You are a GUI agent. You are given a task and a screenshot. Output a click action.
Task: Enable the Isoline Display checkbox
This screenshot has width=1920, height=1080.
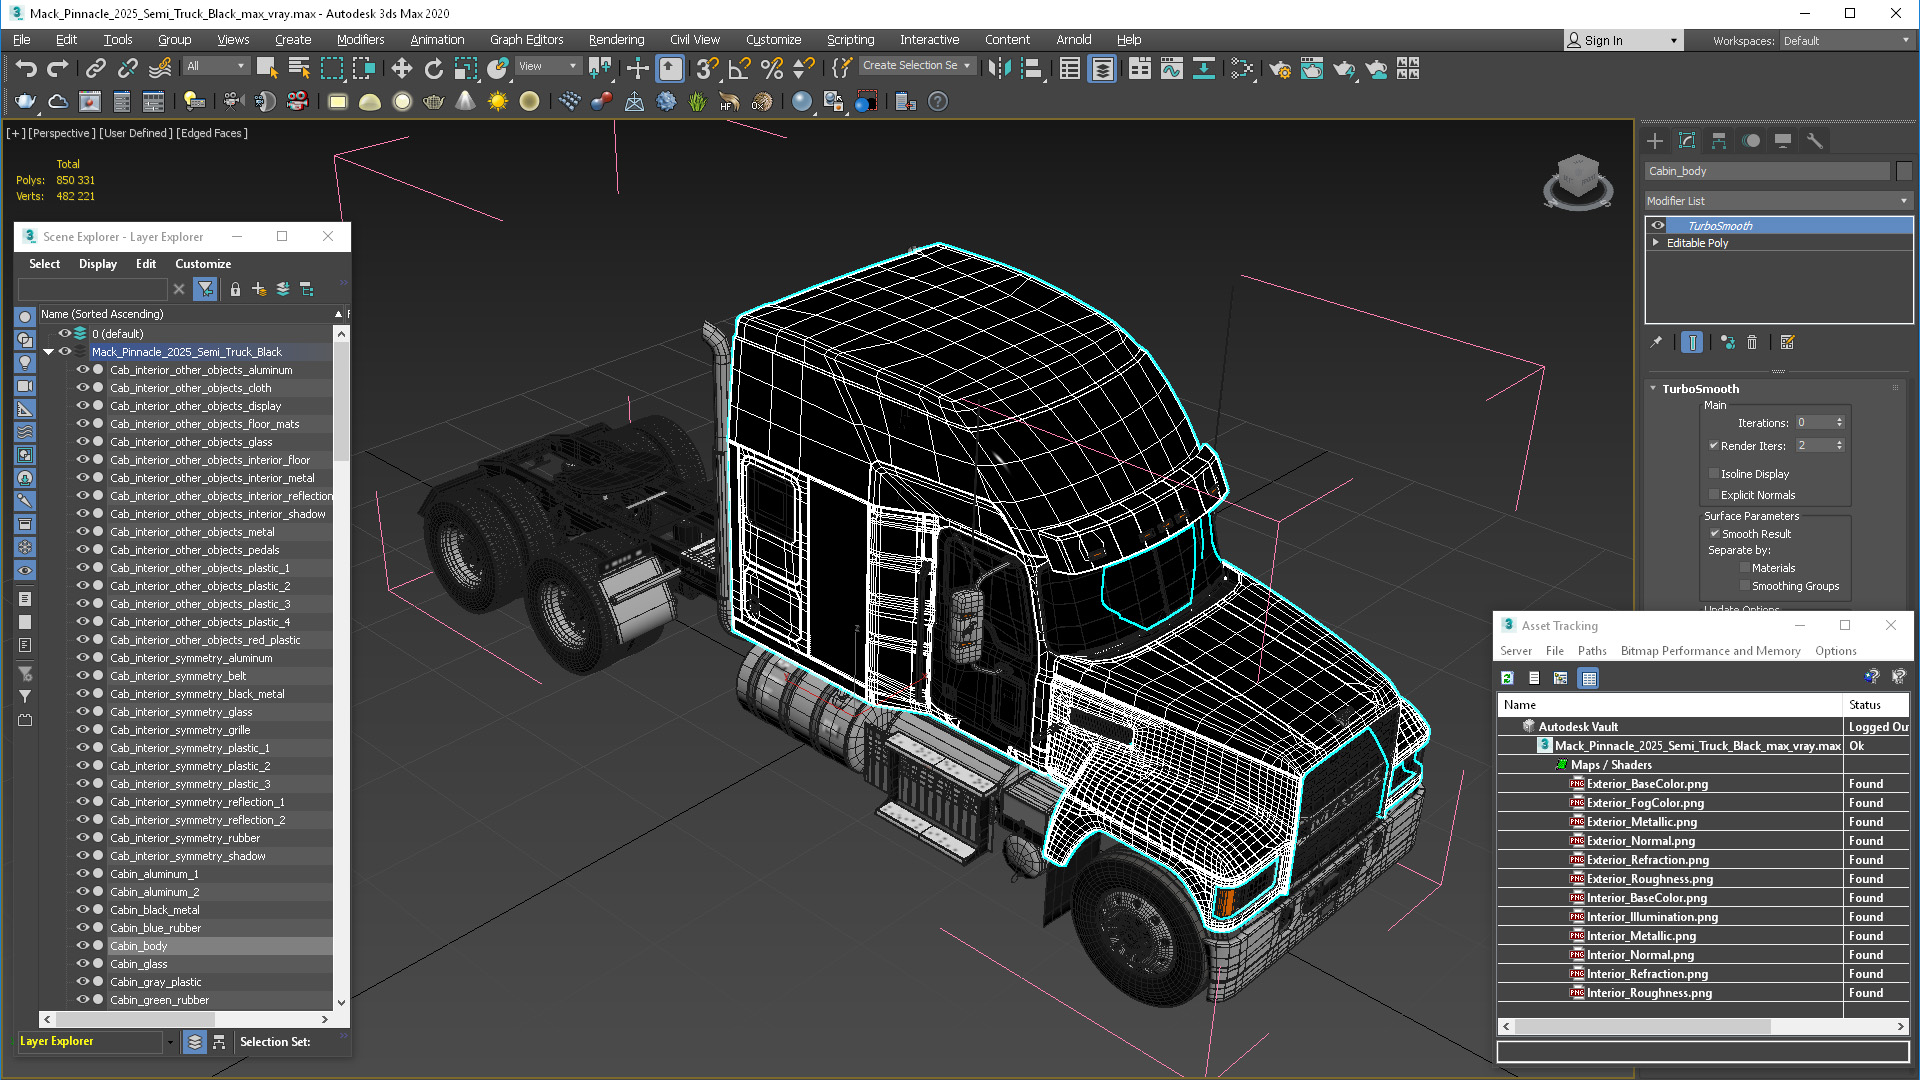click(1714, 474)
